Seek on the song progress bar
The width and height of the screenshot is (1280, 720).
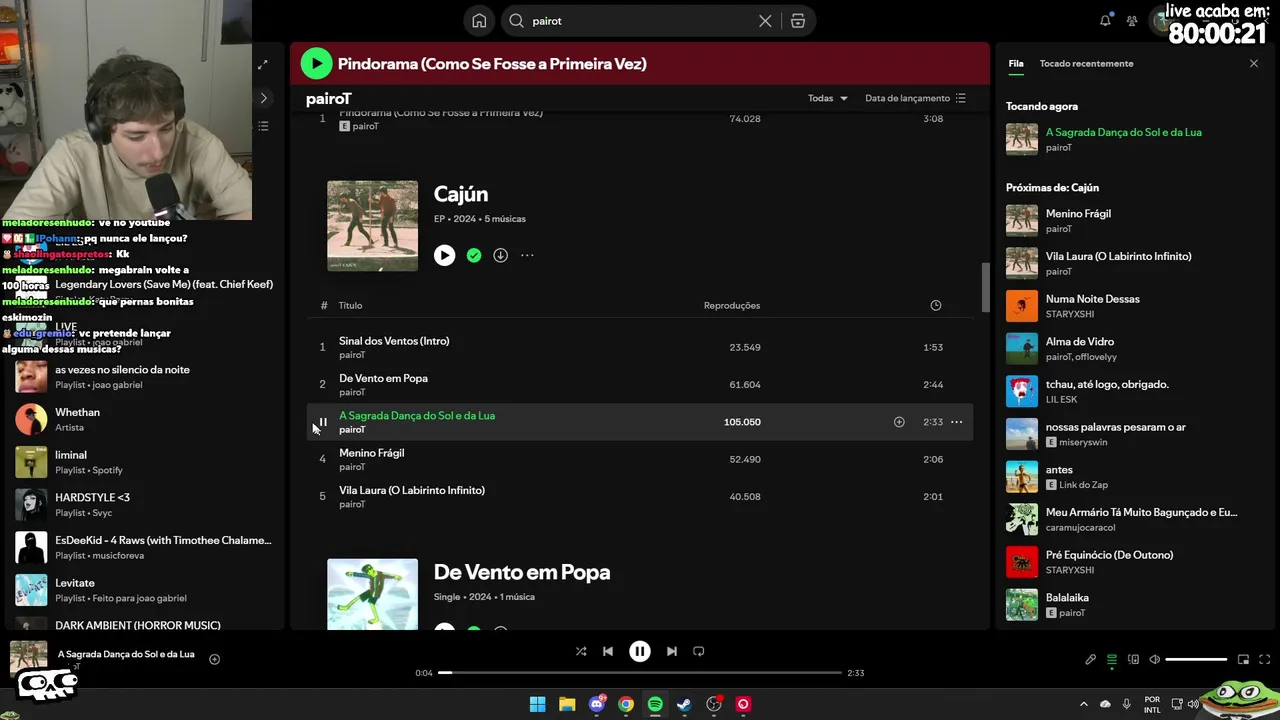[x=640, y=673]
